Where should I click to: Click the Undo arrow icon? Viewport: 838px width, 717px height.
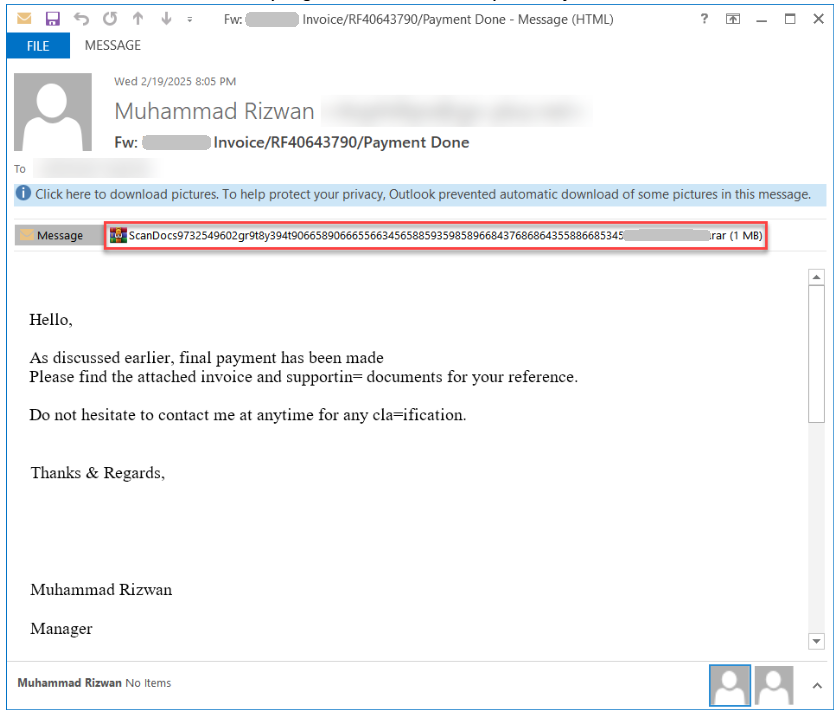point(81,19)
